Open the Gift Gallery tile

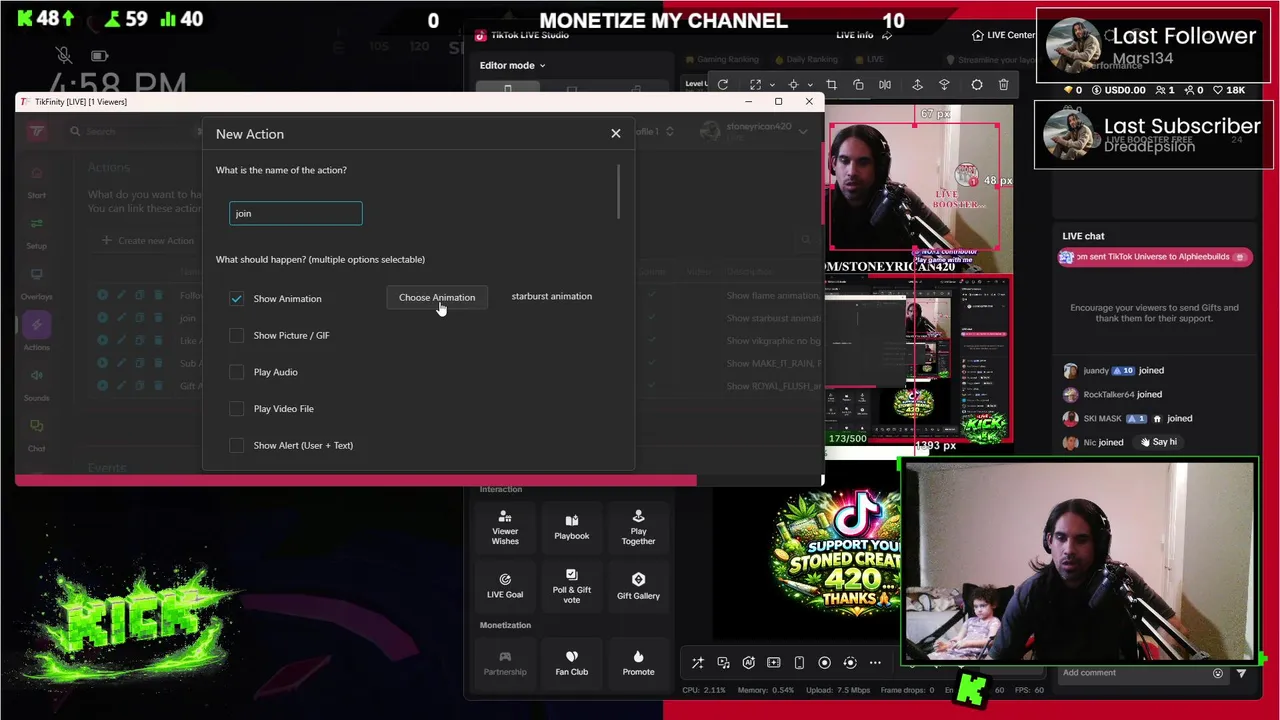[x=638, y=586]
